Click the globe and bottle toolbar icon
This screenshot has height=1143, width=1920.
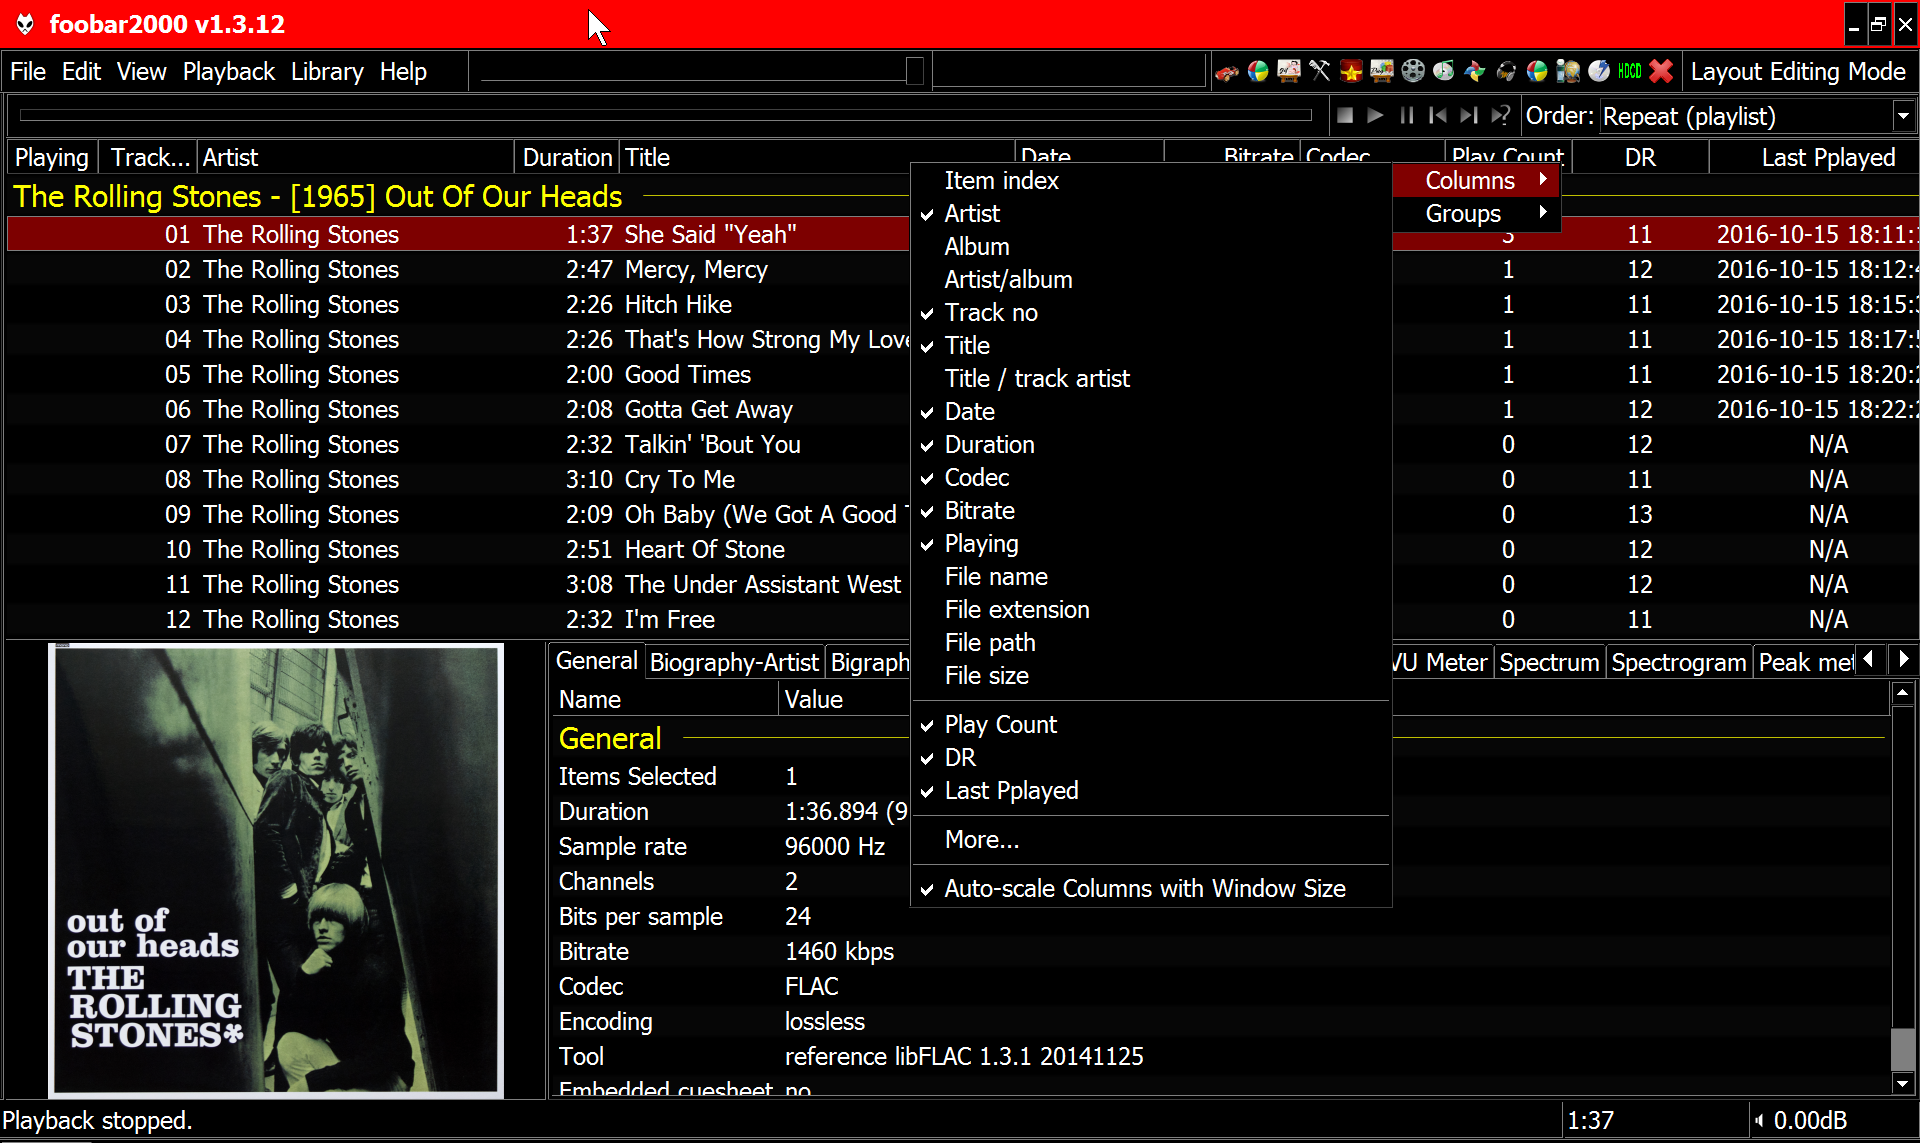coord(1568,71)
